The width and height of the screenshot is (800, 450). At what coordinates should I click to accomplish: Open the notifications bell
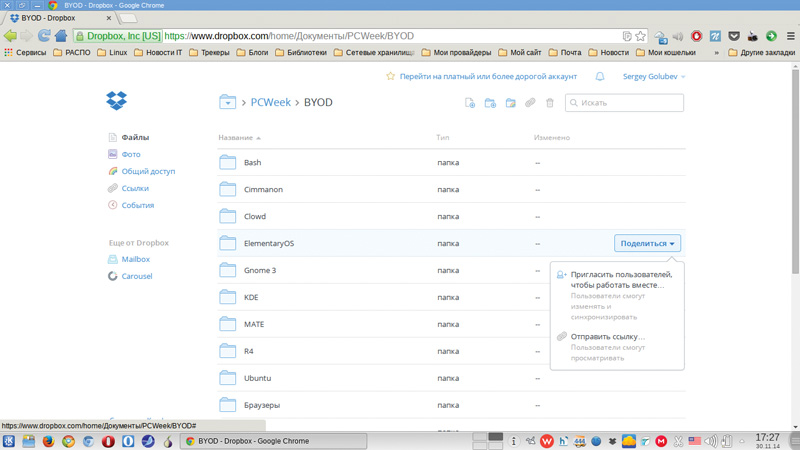pyautogui.click(x=600, y=77)
